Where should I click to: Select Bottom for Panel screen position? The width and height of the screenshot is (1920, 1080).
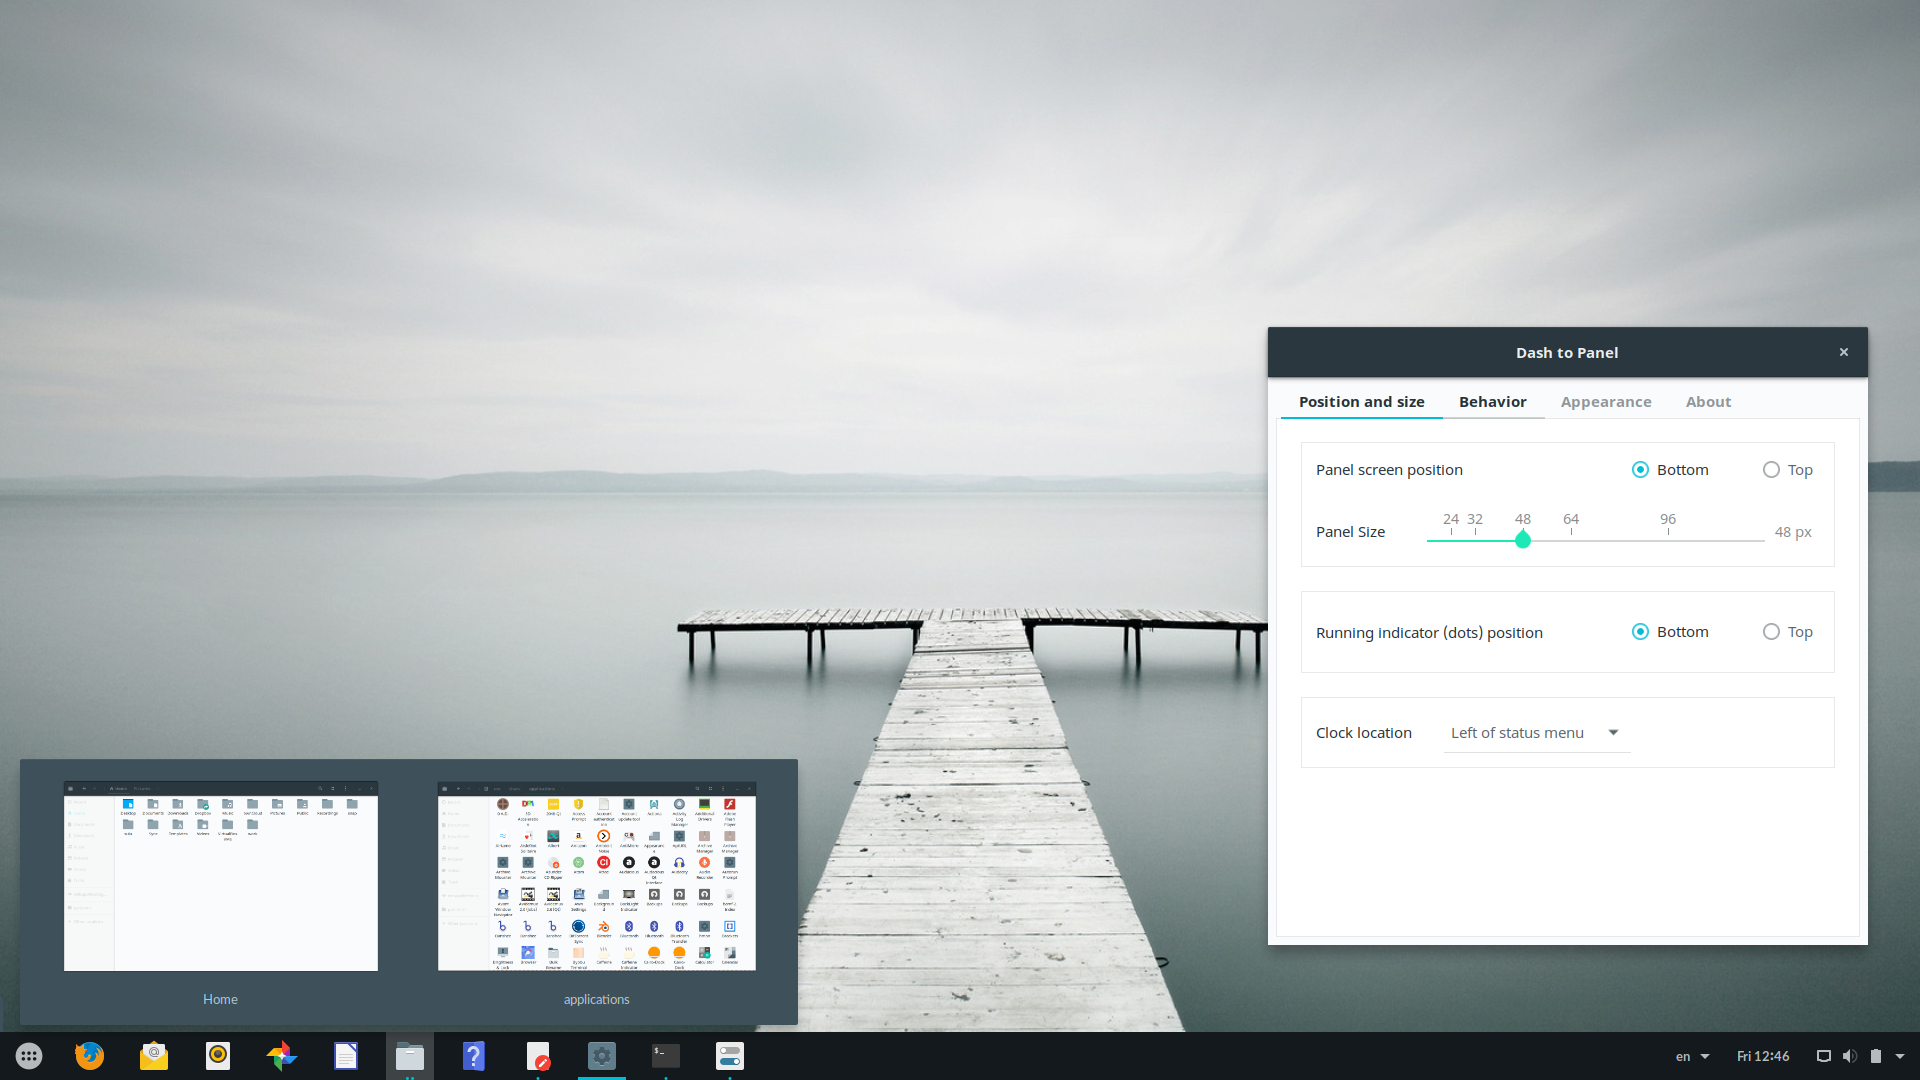click(x=1640, y=469)
